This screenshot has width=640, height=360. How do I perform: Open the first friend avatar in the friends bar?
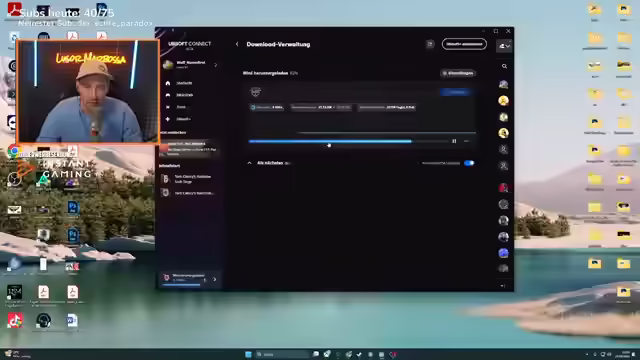503,84
